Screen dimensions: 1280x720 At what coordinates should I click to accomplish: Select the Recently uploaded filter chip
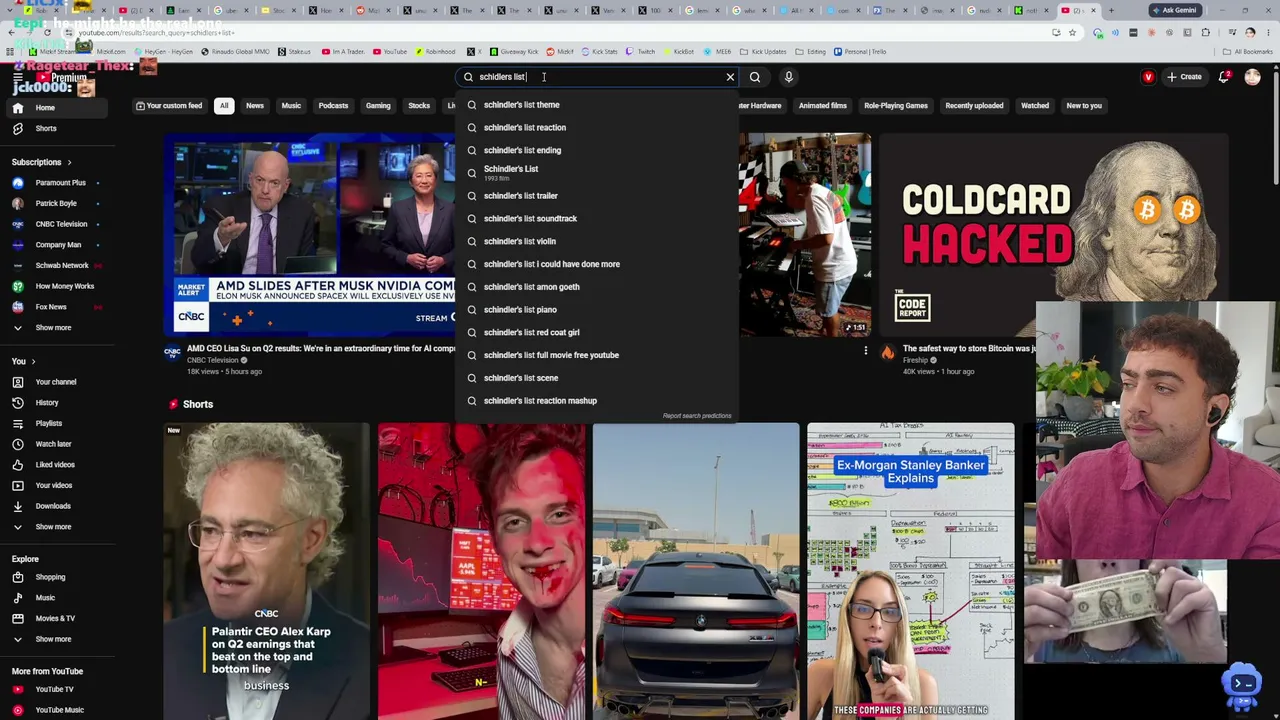tap(974, 106)
